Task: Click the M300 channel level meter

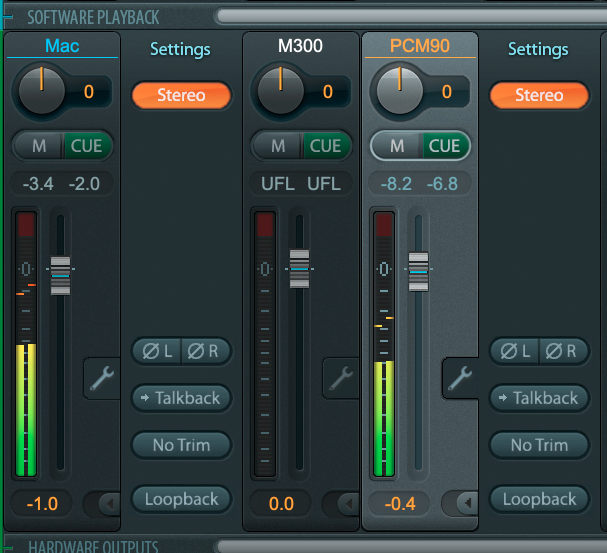Action: (x=265, y=344)
